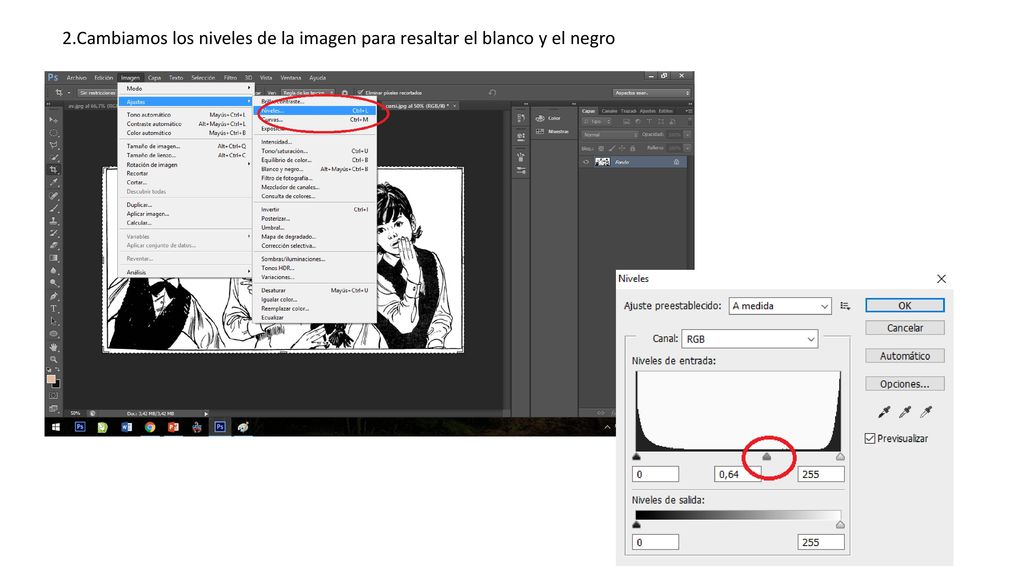Open the Filtro menu

pyautogui.click(x=231, y=77)
